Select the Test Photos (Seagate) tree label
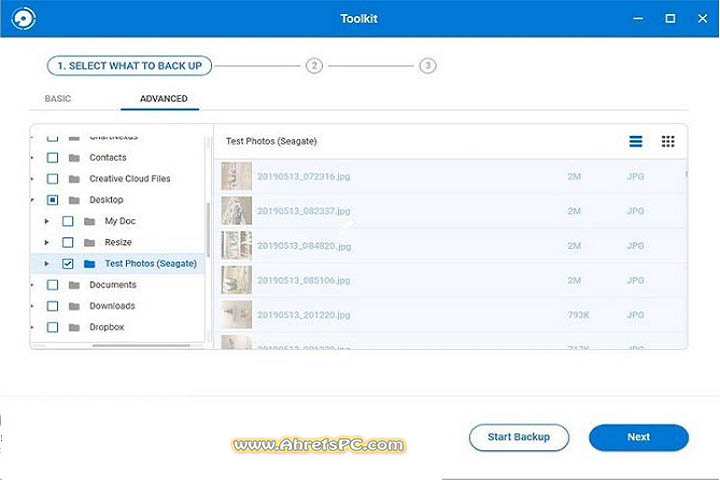Image resolution: width=720 pixels, height=480 pixels. 151,264
